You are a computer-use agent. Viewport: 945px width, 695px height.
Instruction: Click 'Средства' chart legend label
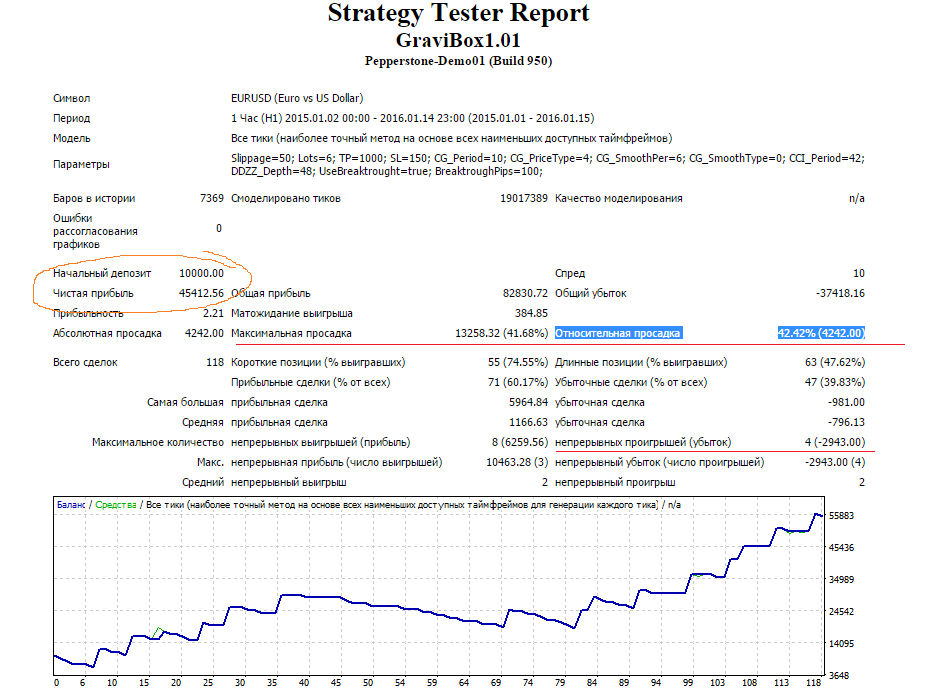click(116, 505)
